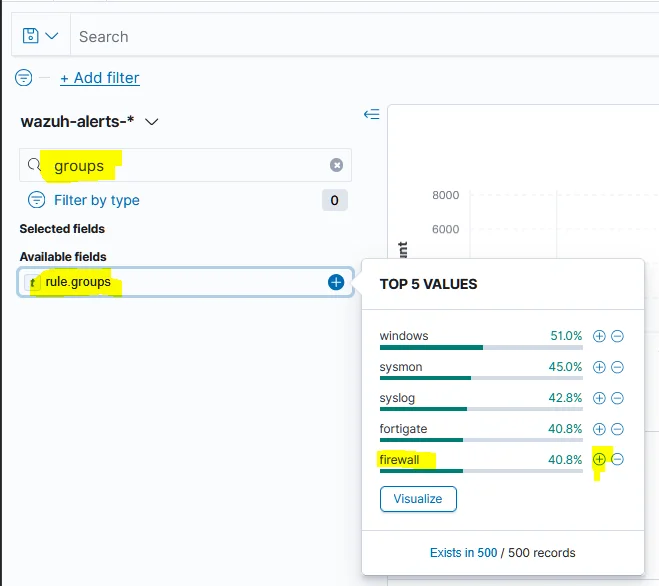Clear the groups field search text
Viewport: 659px width, 586px height.
click(x=336, y=165)
